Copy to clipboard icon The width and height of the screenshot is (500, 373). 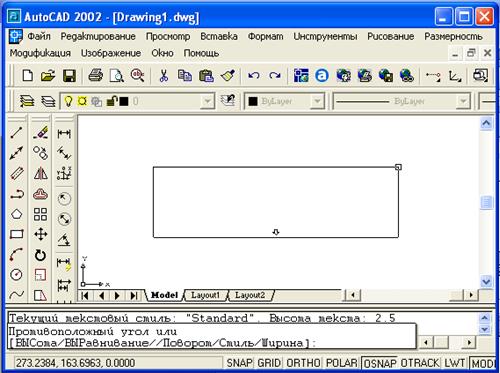[185, 76]
